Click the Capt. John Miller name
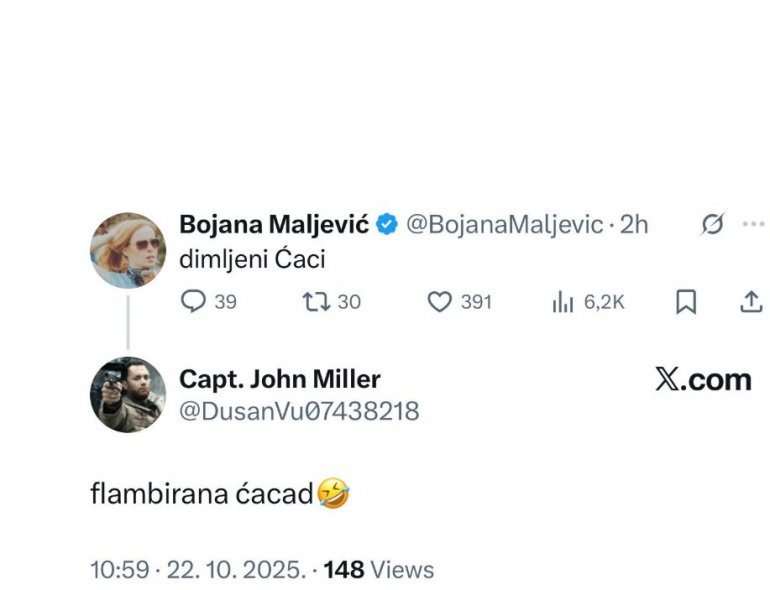770x590 pixels. pos(279,379)
